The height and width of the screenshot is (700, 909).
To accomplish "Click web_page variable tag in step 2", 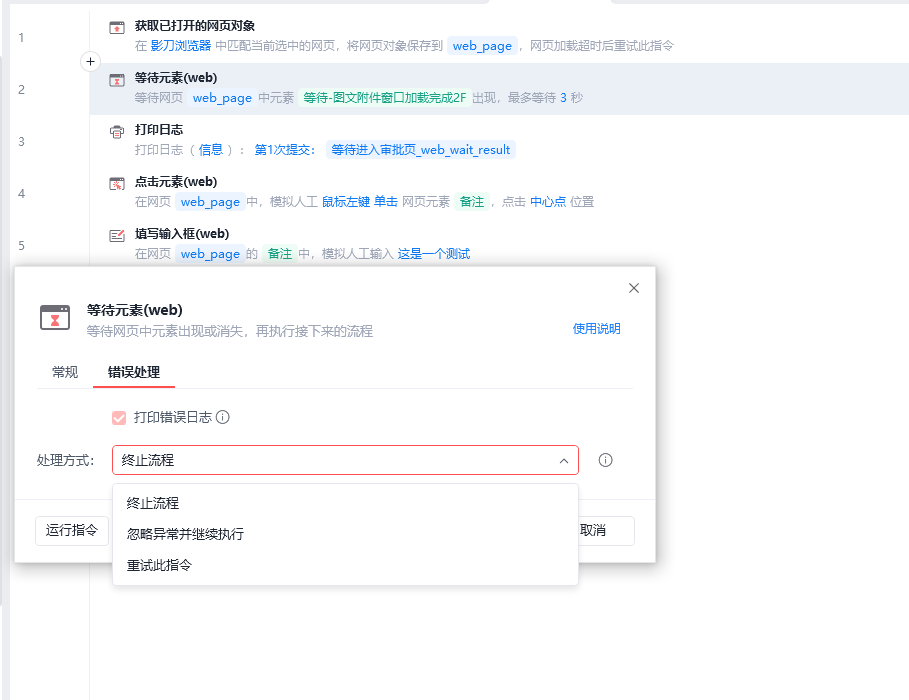I will 222,98.
